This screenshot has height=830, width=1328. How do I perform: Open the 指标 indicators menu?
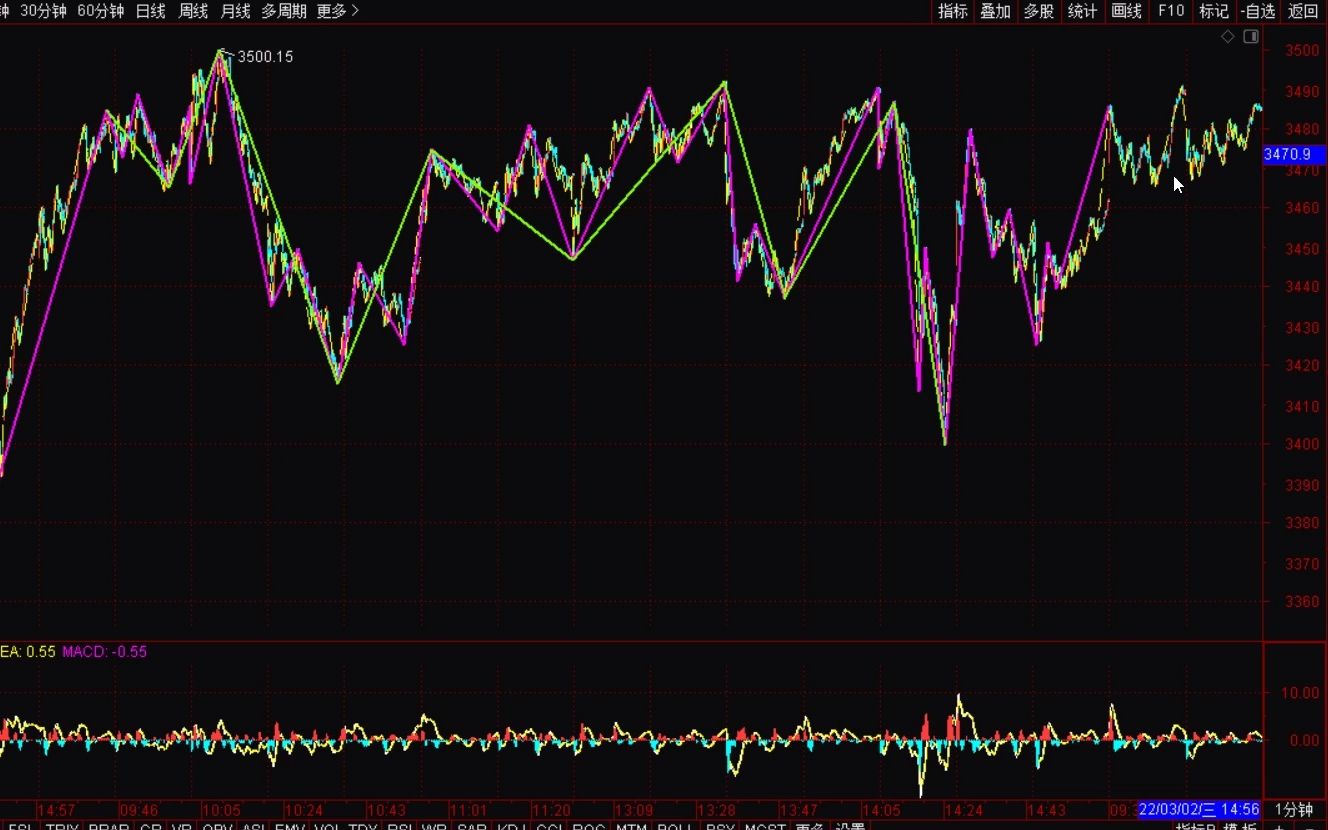[x=953, y=11]
